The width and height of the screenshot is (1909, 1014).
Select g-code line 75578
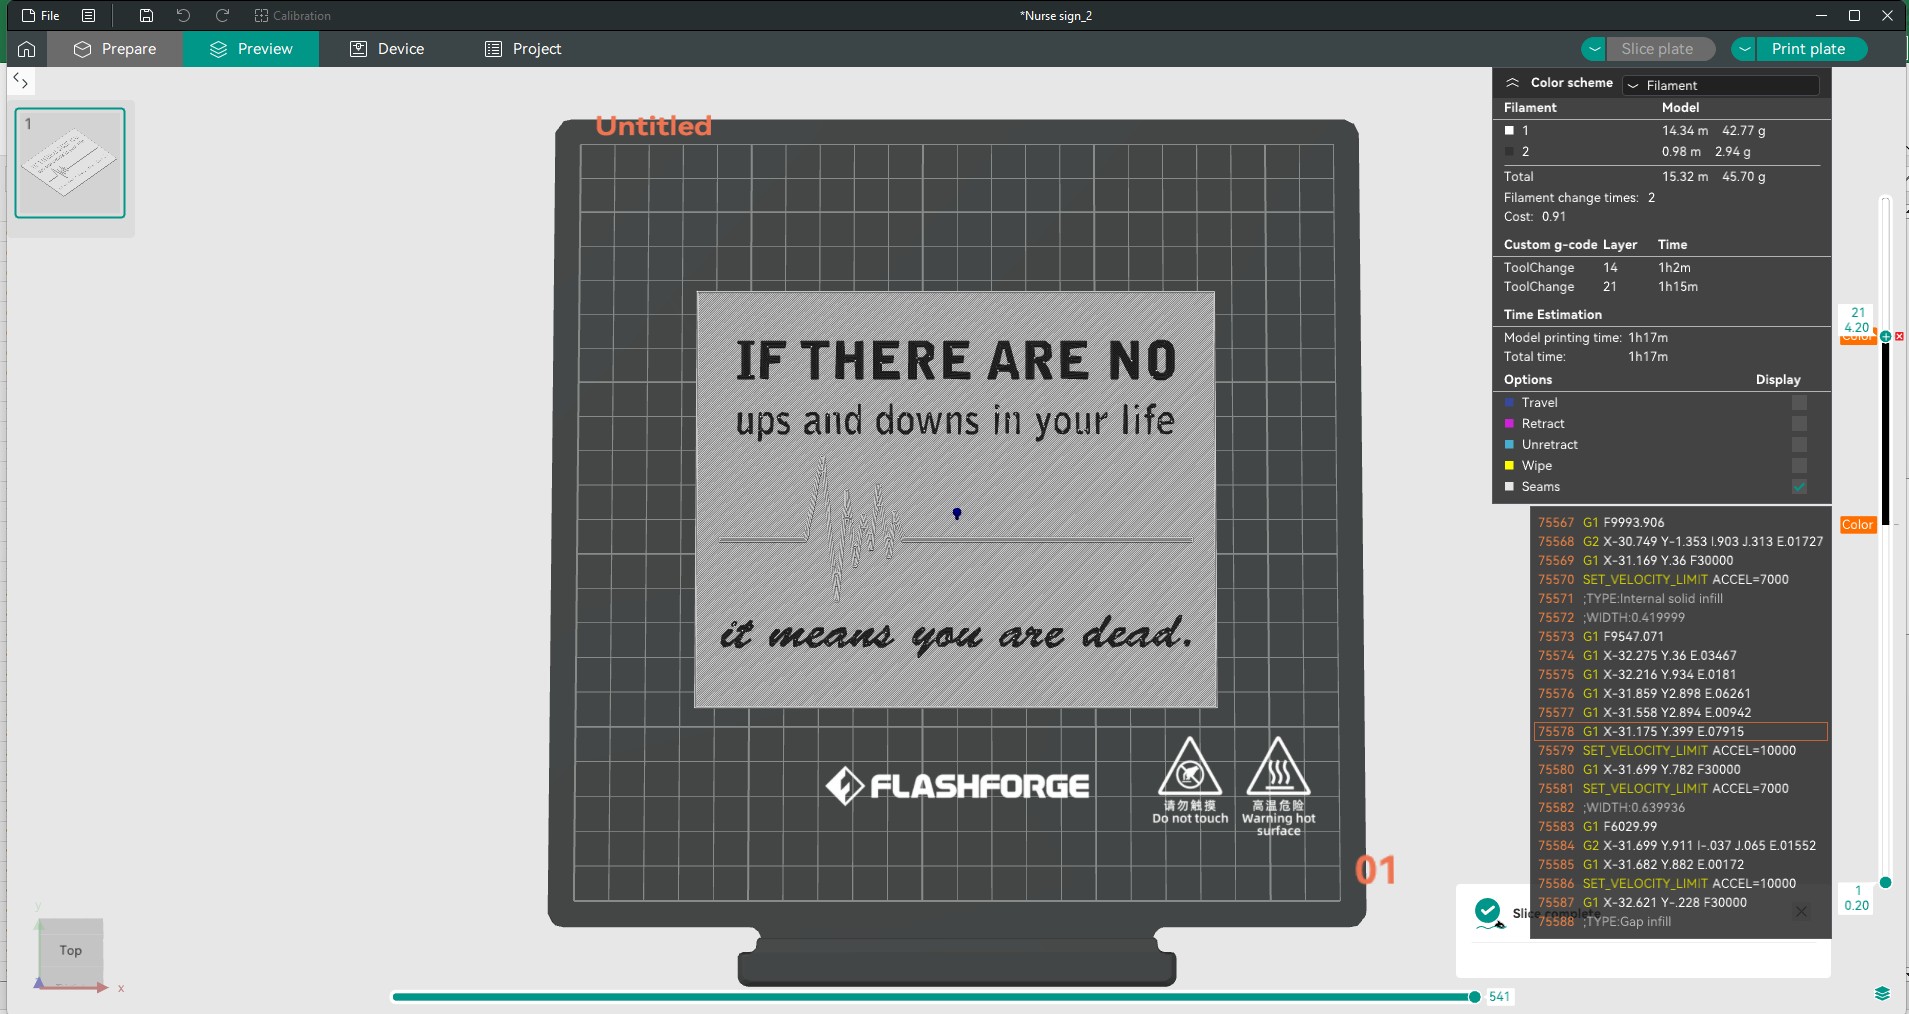pos(1680,732)
